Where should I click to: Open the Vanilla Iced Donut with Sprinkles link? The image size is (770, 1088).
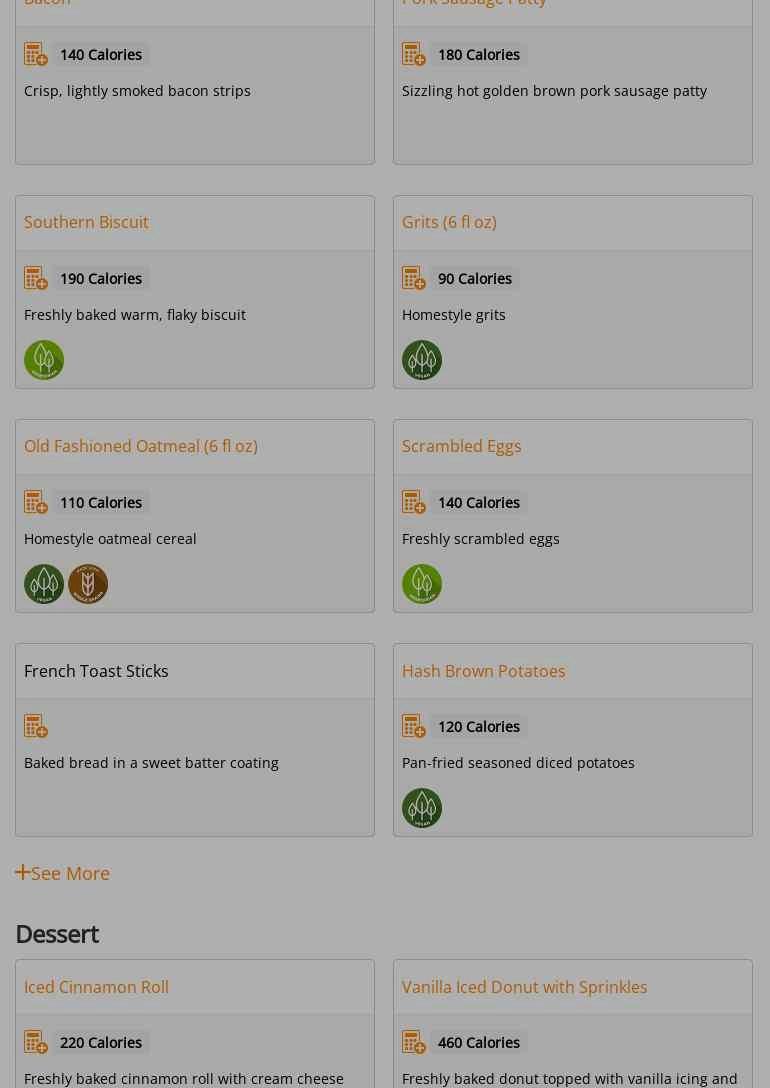(524, 987)
